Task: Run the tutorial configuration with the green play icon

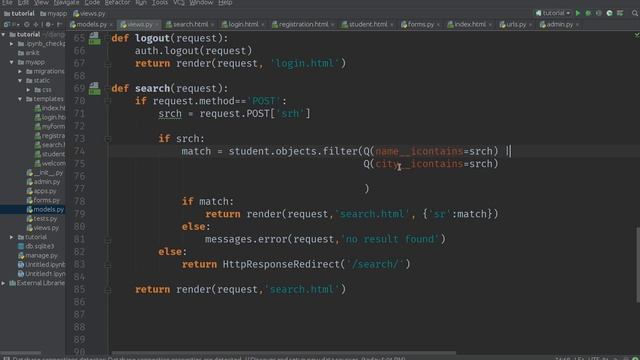Action: (578, 13)
